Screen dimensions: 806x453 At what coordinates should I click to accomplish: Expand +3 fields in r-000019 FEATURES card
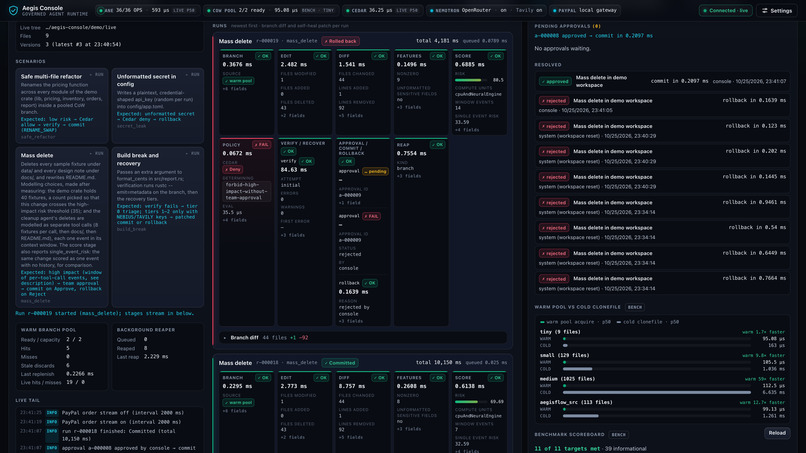(x=409, y=107)
